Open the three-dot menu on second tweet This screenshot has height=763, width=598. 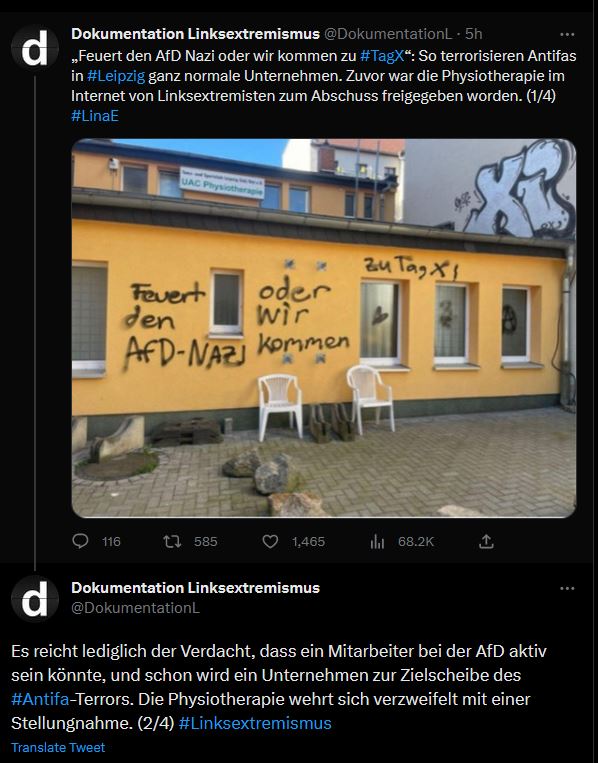567,588
